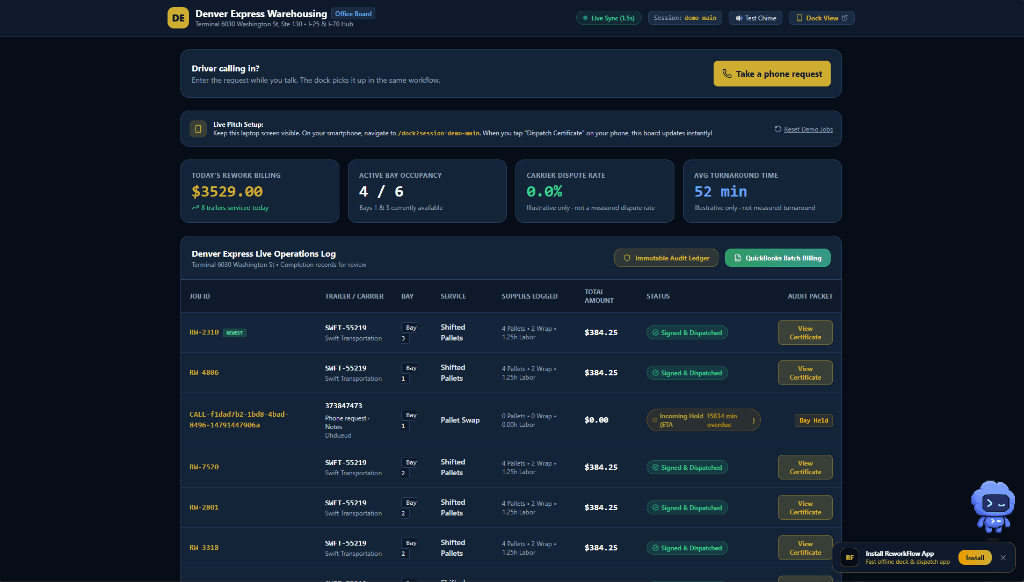This screenshot has height=582, width=1024.
Task: Select job ID RW-3318
Action: coord(204,548)
